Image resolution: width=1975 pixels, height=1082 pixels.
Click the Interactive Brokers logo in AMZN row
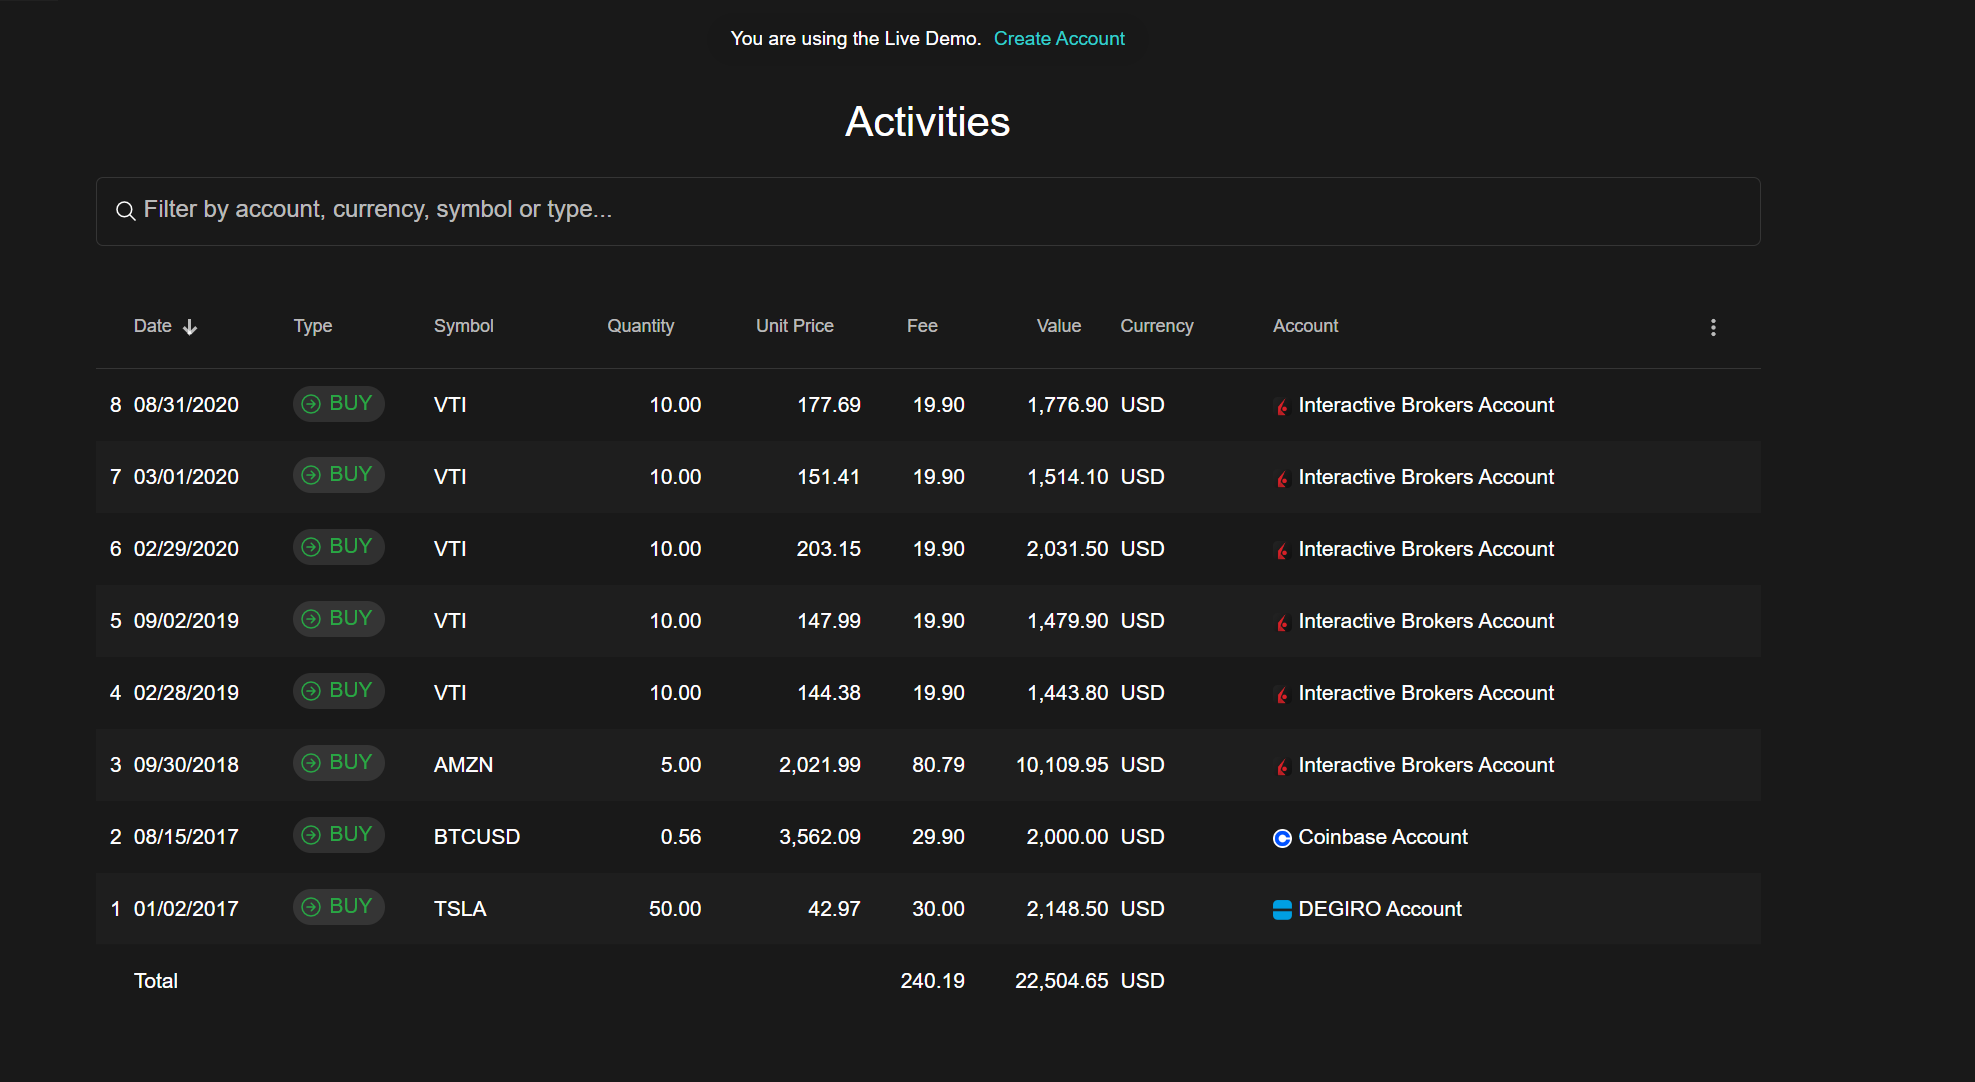click(x=1282, y=766)
